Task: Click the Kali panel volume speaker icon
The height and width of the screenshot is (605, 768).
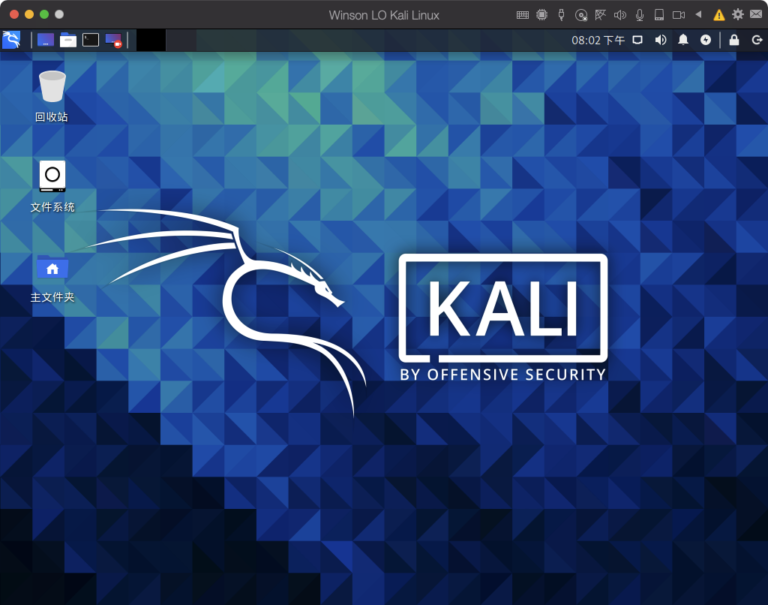Action: point(661,40)
